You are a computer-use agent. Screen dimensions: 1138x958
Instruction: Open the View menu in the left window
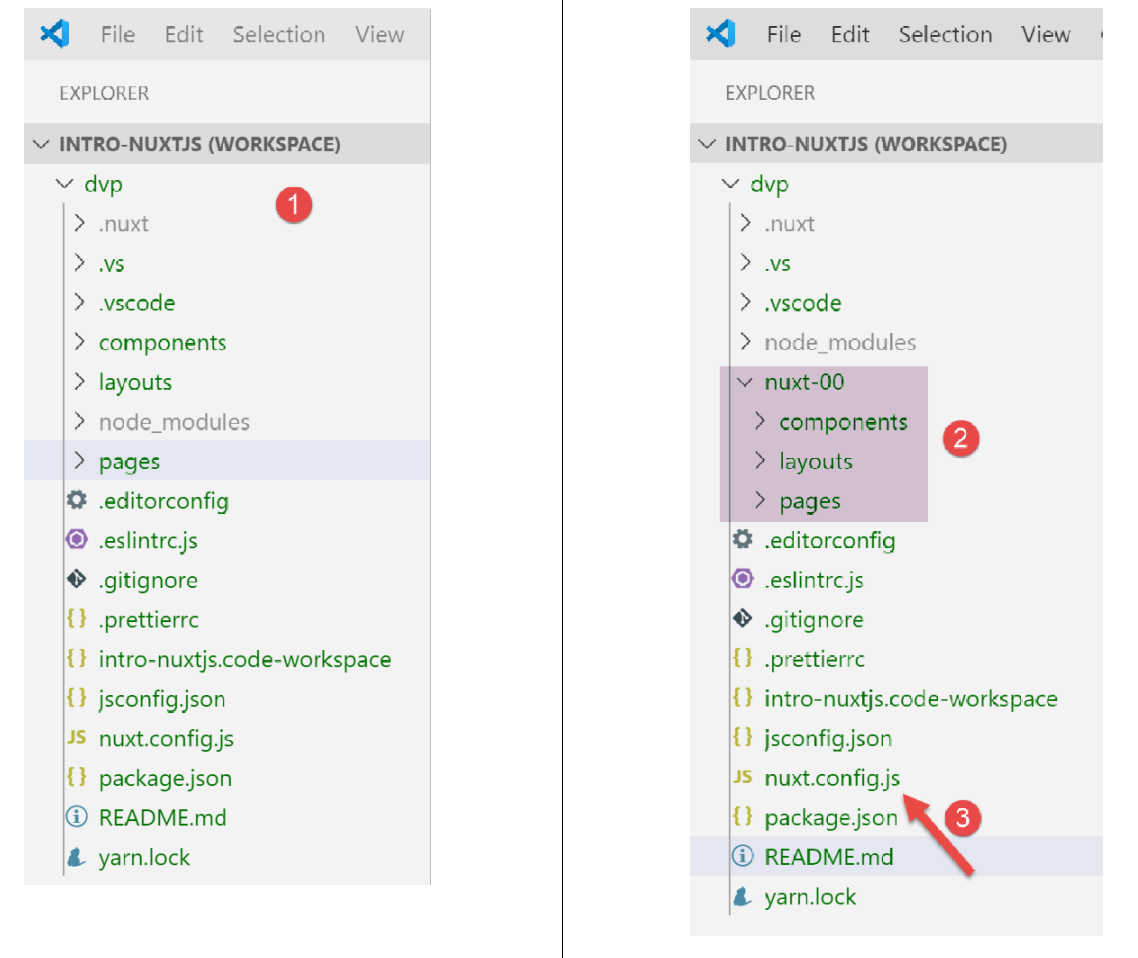(379, 34)
